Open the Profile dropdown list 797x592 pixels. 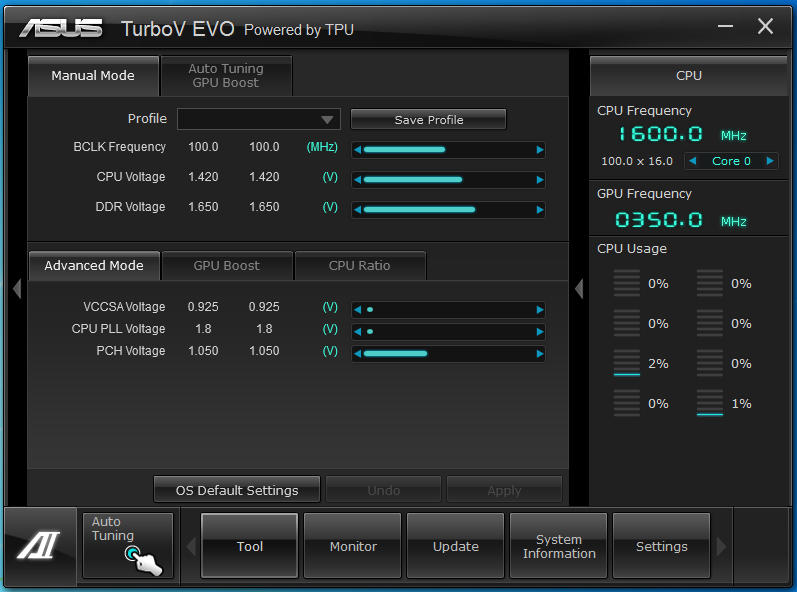(x=259, y=119)
